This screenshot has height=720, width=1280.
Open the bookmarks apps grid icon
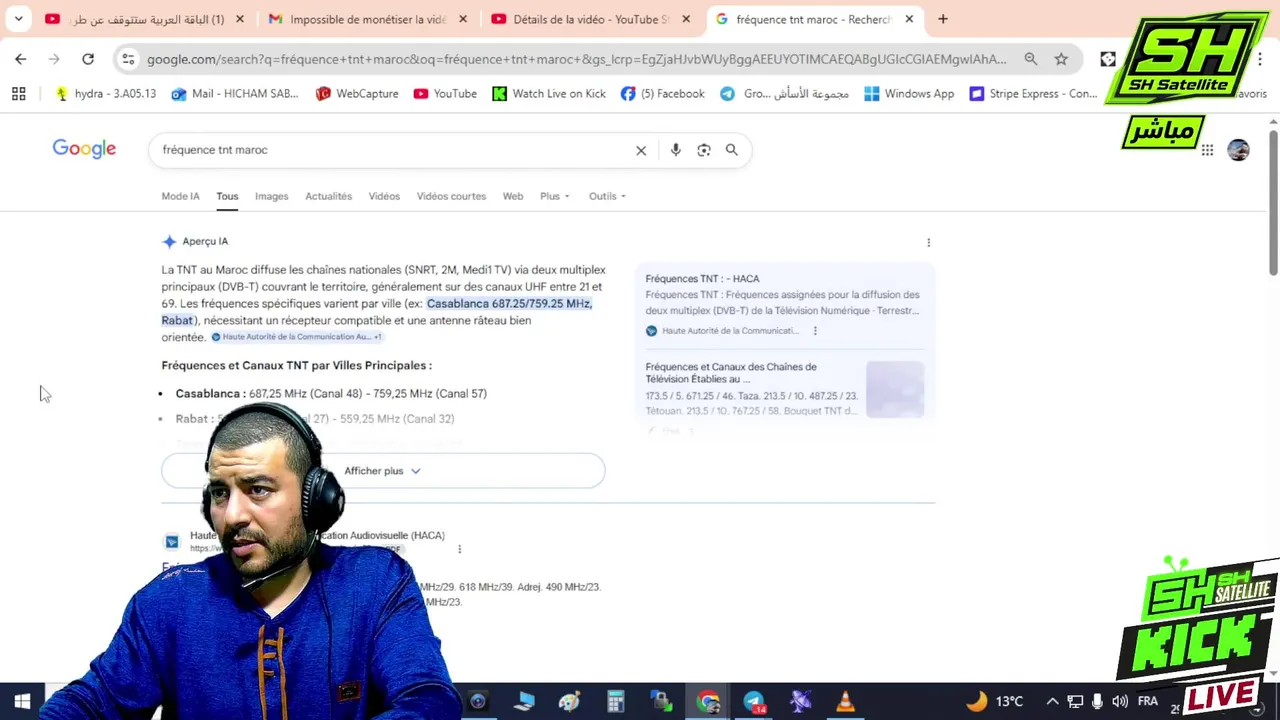(x=18, y=93)
